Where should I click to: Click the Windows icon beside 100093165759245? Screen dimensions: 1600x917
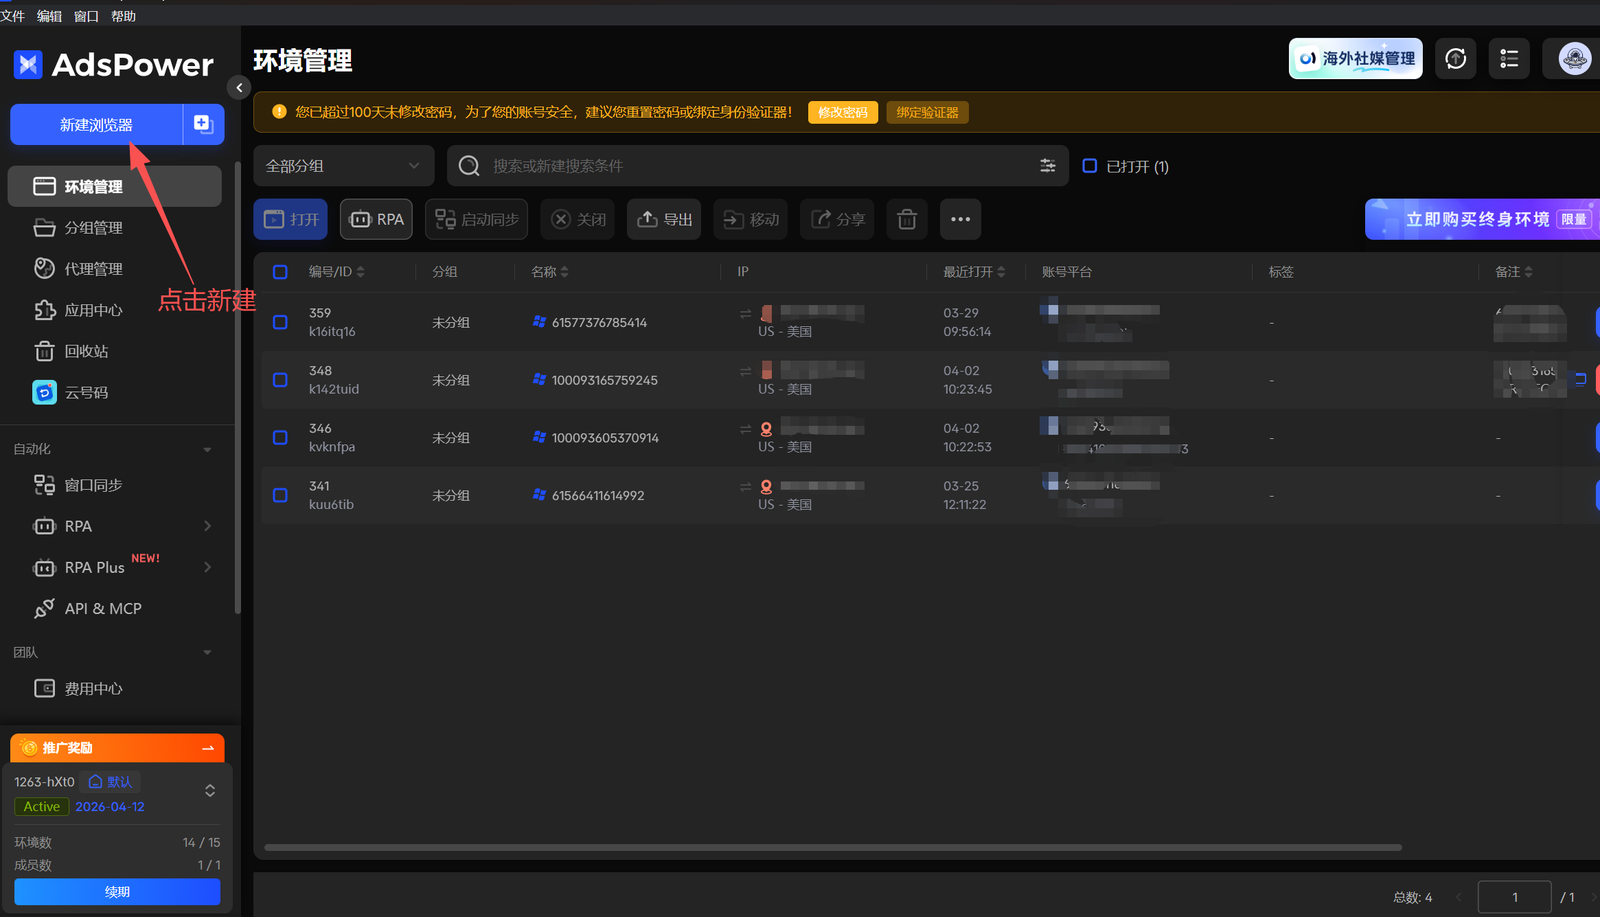(539, 380)
